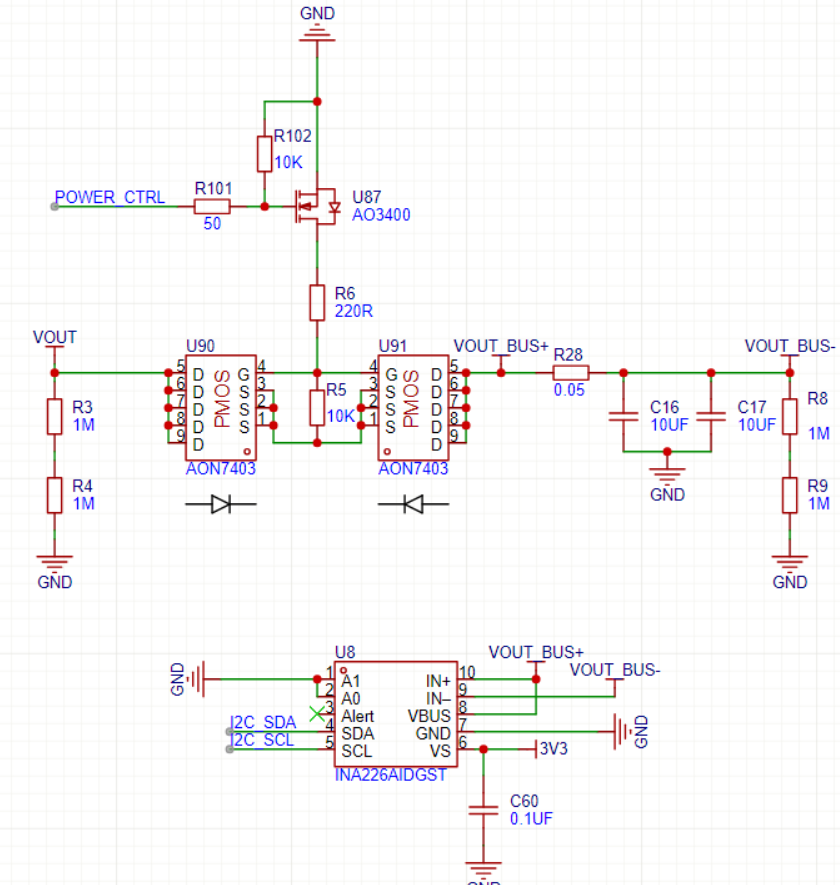Click the 0.05 value under R28
The image size is (840, 885).
tap(569, 390)
